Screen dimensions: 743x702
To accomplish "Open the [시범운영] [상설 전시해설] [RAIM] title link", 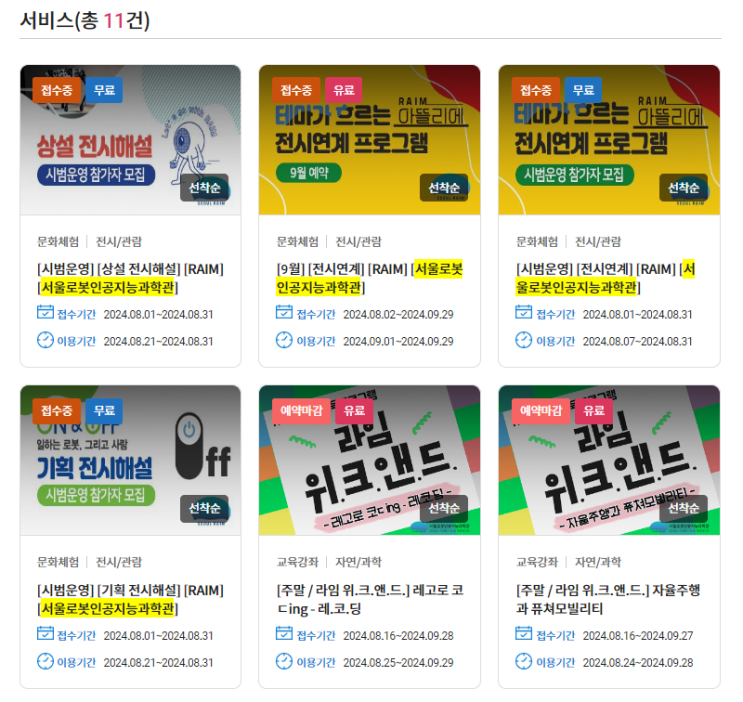I will pos(130,278).
